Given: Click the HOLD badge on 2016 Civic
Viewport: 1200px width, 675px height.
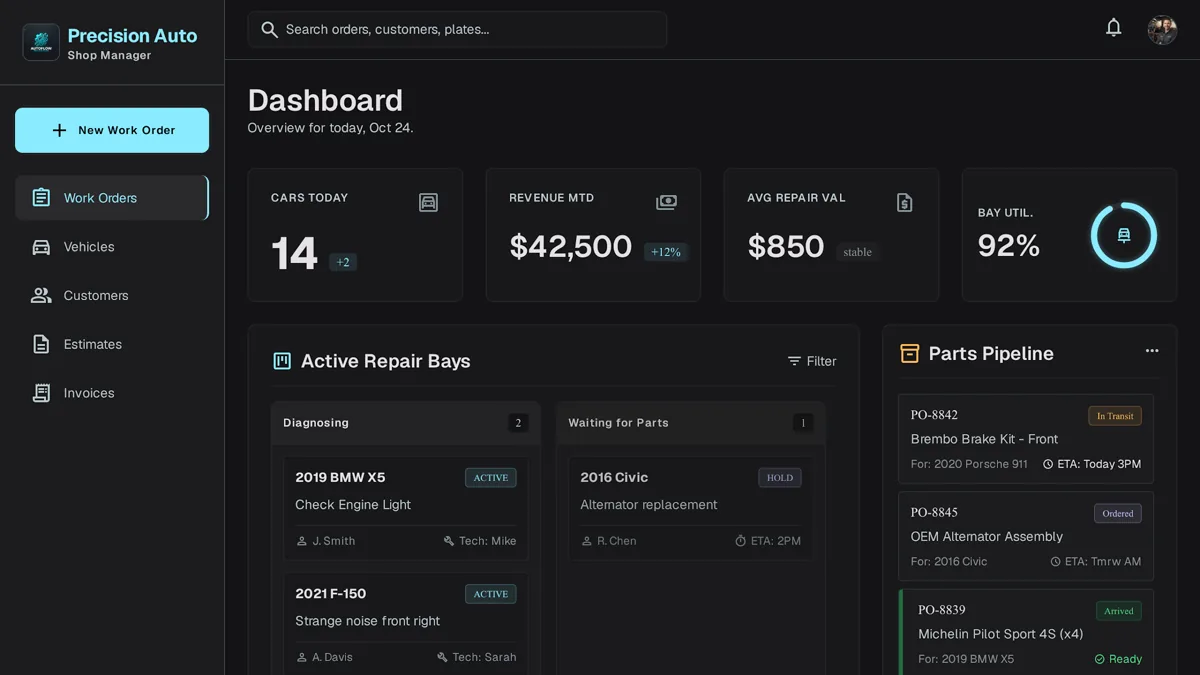Looking at the screenshot, I should pyautogui.click(x=780, y=478).
